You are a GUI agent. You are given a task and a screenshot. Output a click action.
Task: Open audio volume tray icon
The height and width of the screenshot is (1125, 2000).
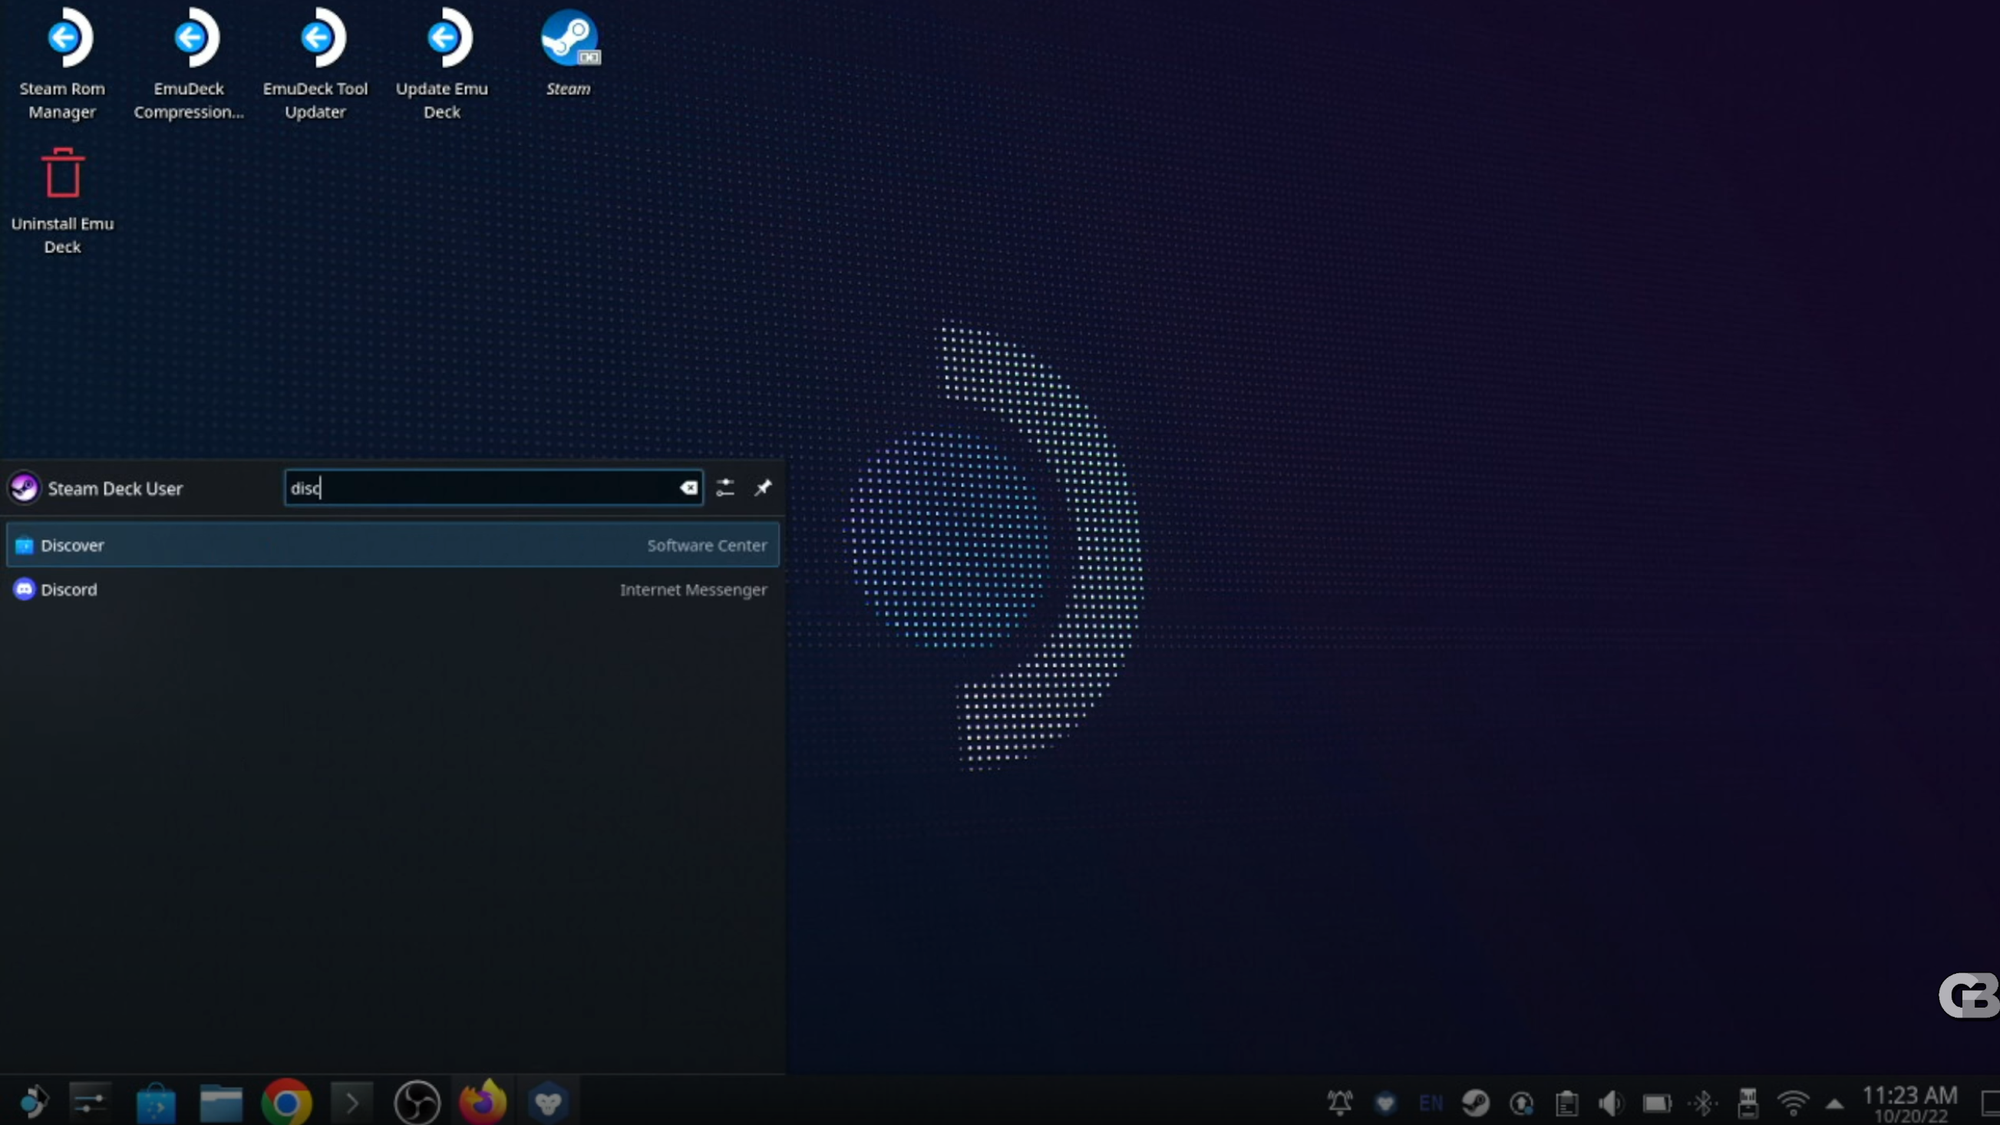point(1611,1103)
